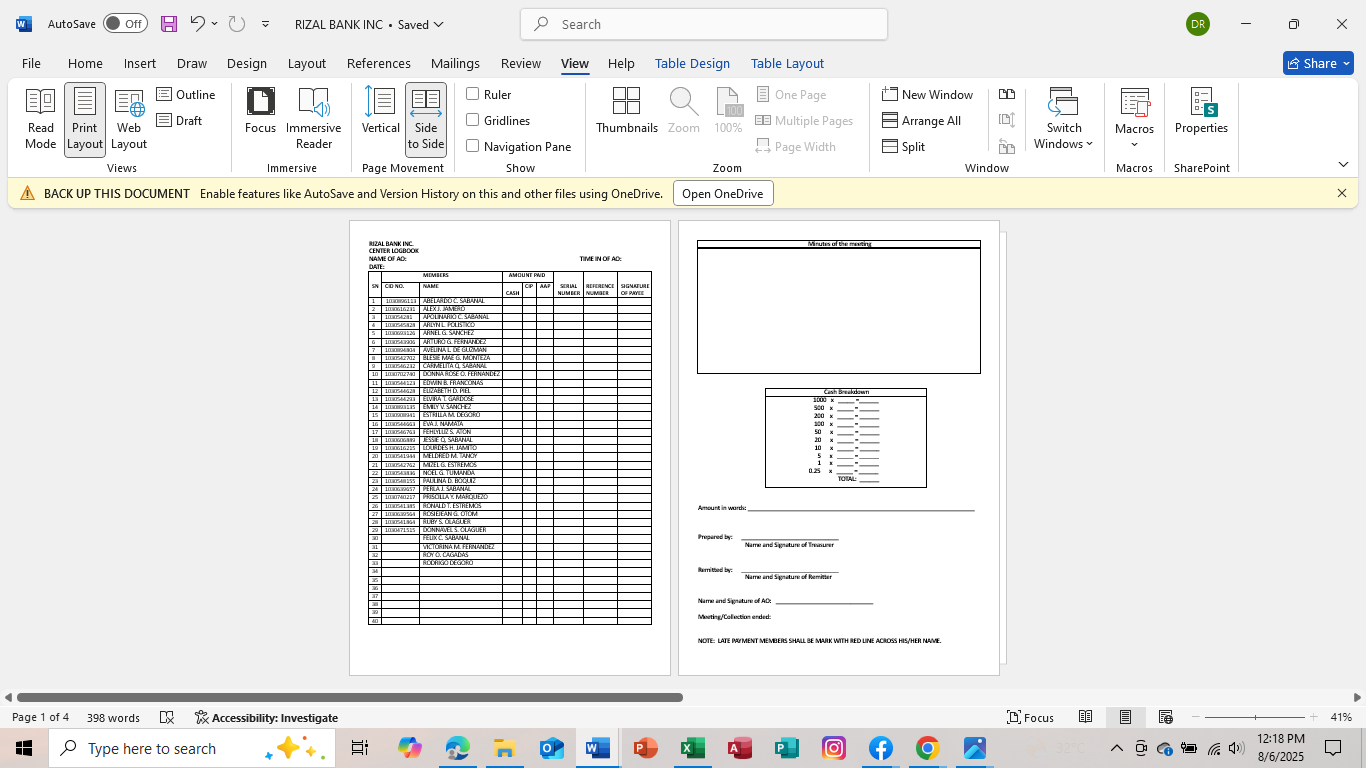Open the Zoom dialog

coord(684,112)
